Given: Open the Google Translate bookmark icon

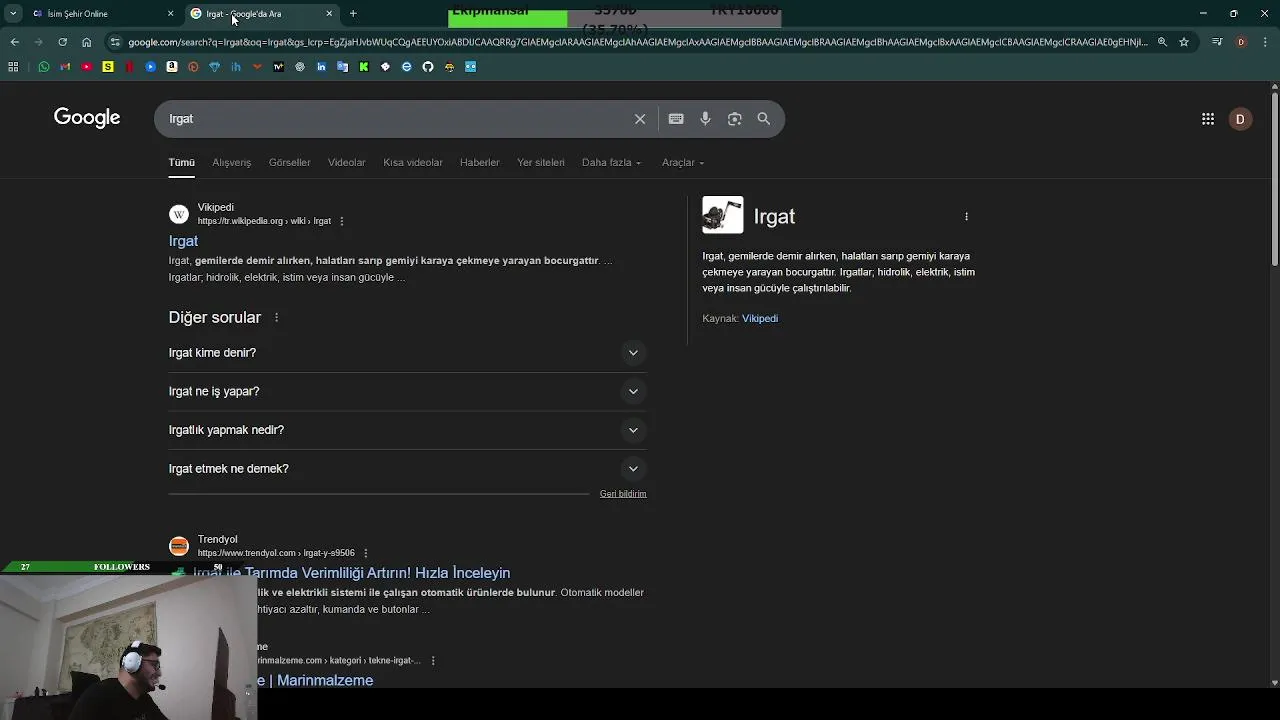Looking at the screenshot, I should (x=342, y=67).
